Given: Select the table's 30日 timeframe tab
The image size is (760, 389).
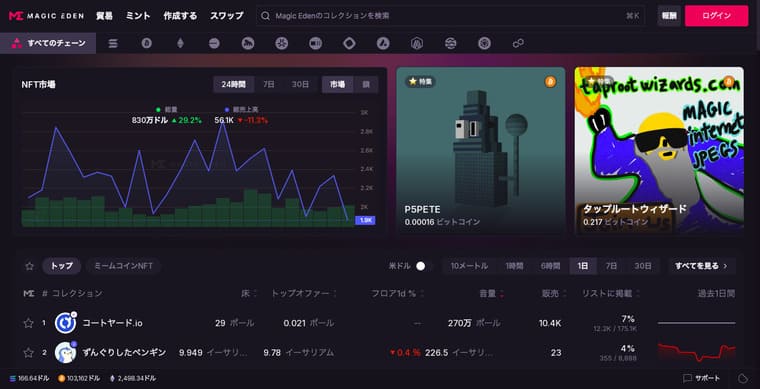Looking at the screenshot, I should (x=643, y=266).
